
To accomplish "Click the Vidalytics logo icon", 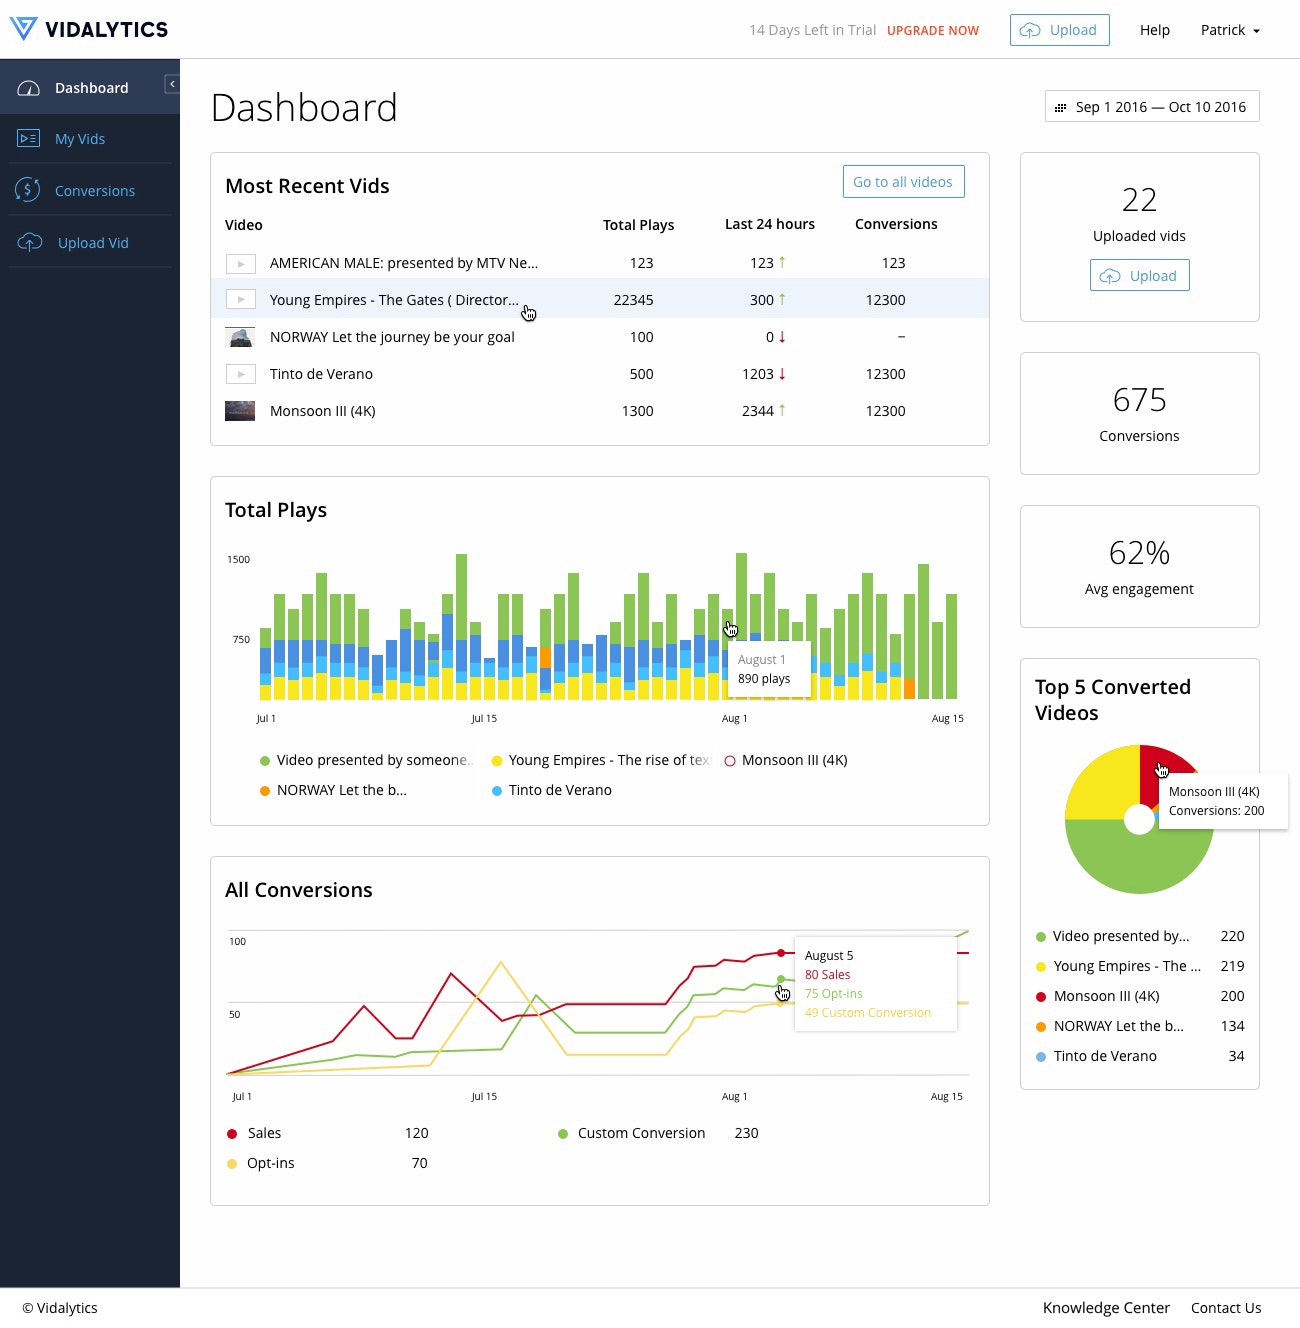I will (x=23, y=29).
